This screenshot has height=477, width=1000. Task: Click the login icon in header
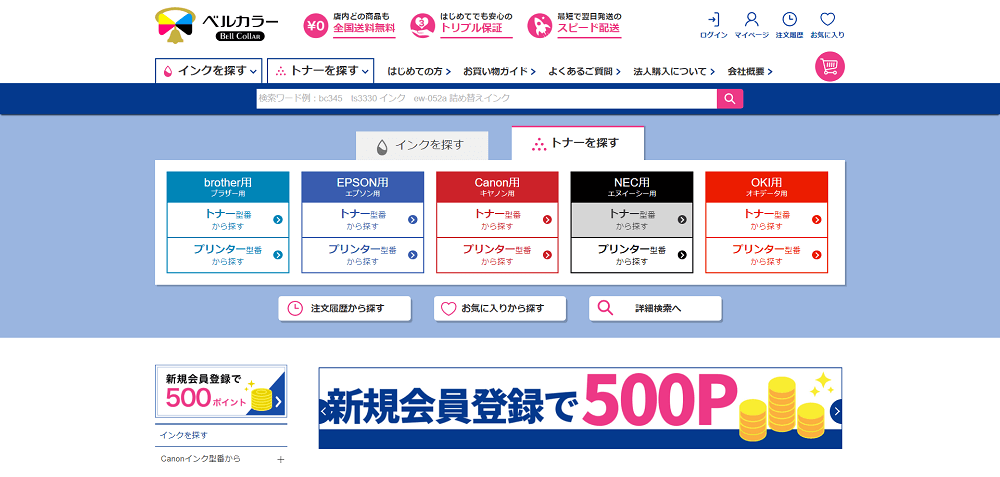coord(713,20)
